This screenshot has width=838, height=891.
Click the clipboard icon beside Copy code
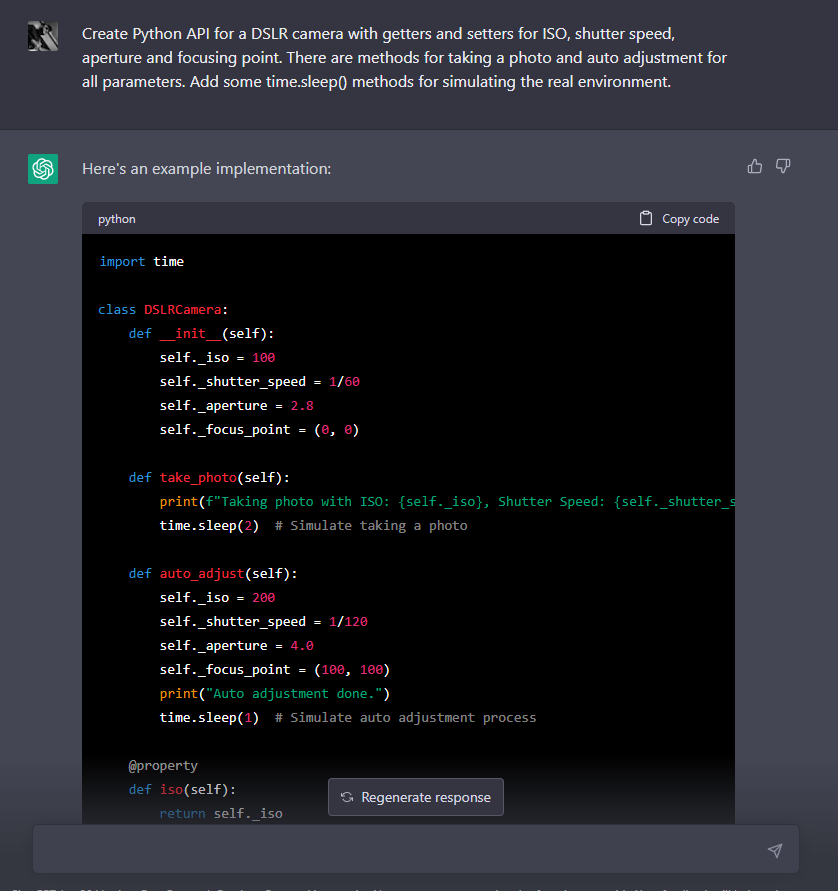pos(646,218)
